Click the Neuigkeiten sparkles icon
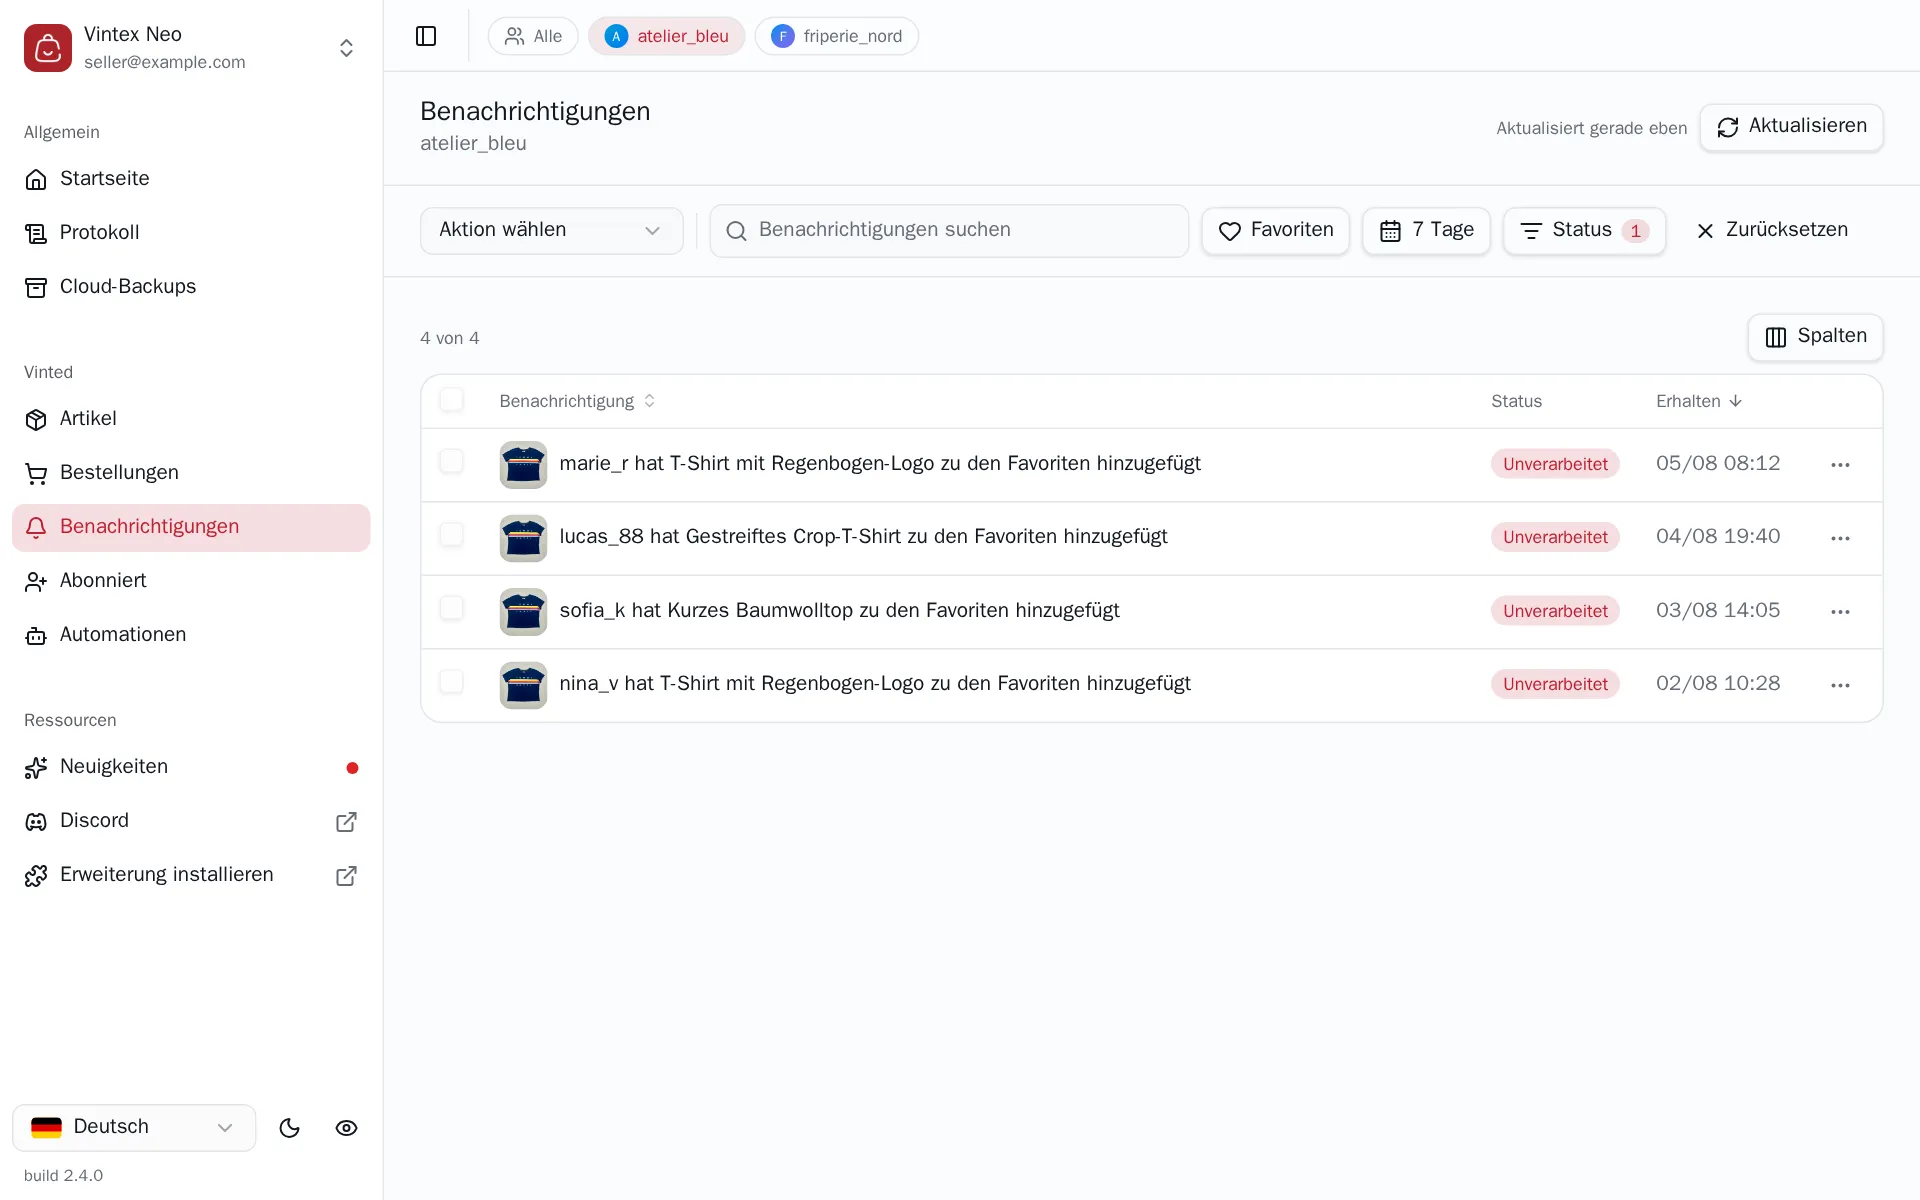Viewport: 1920px width, 1200px height. pos(36,767)
